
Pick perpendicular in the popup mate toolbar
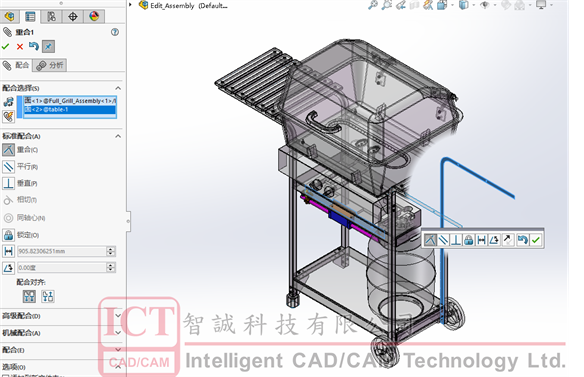456,240
